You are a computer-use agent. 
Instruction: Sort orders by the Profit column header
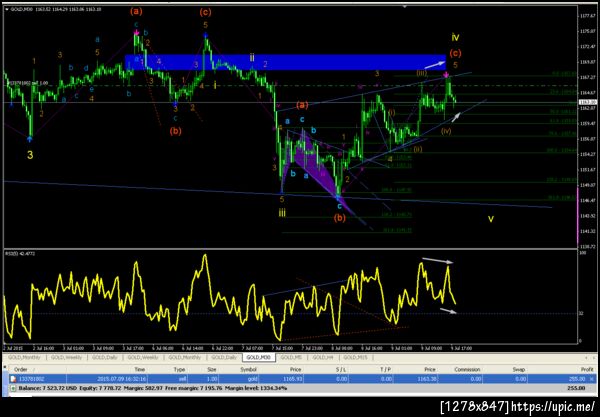(x=587, y=369)
